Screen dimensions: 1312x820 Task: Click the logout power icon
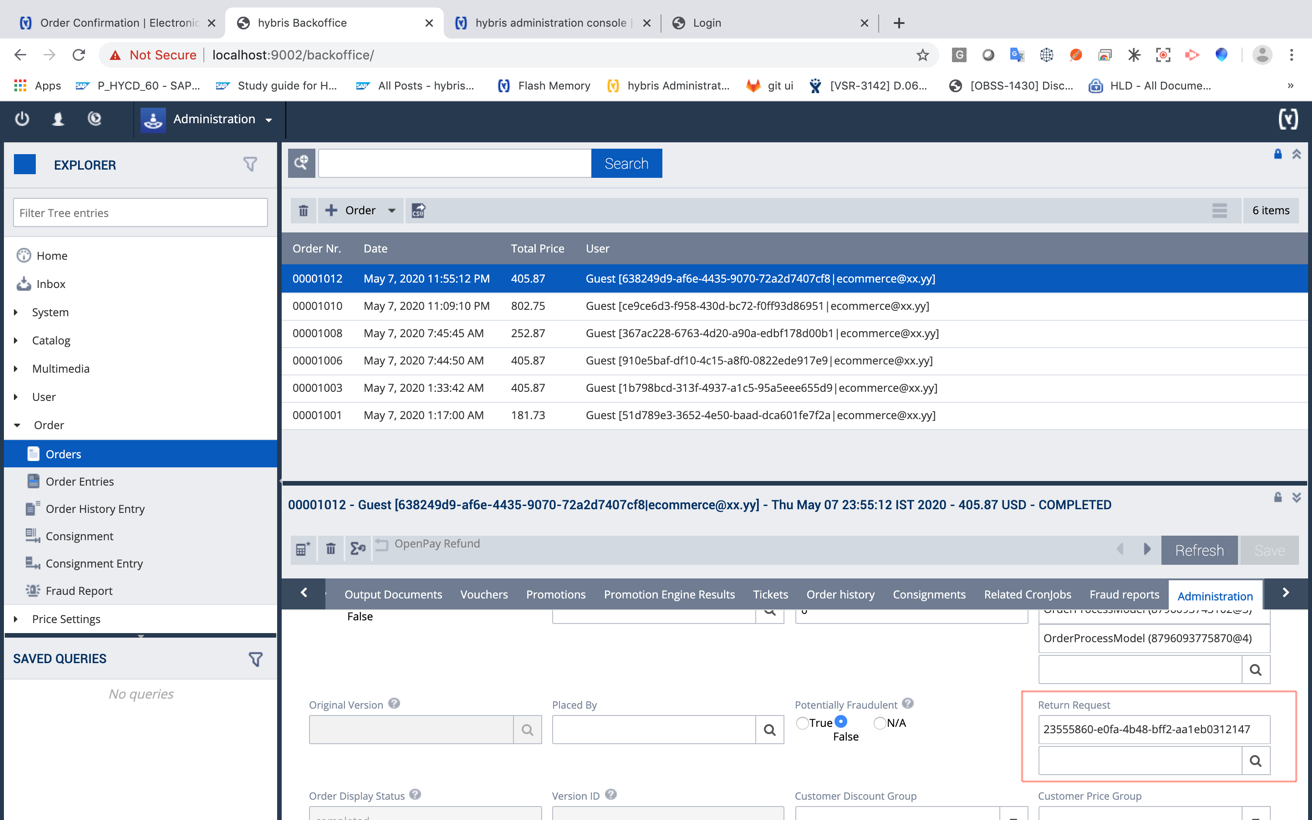click(22, 119)
